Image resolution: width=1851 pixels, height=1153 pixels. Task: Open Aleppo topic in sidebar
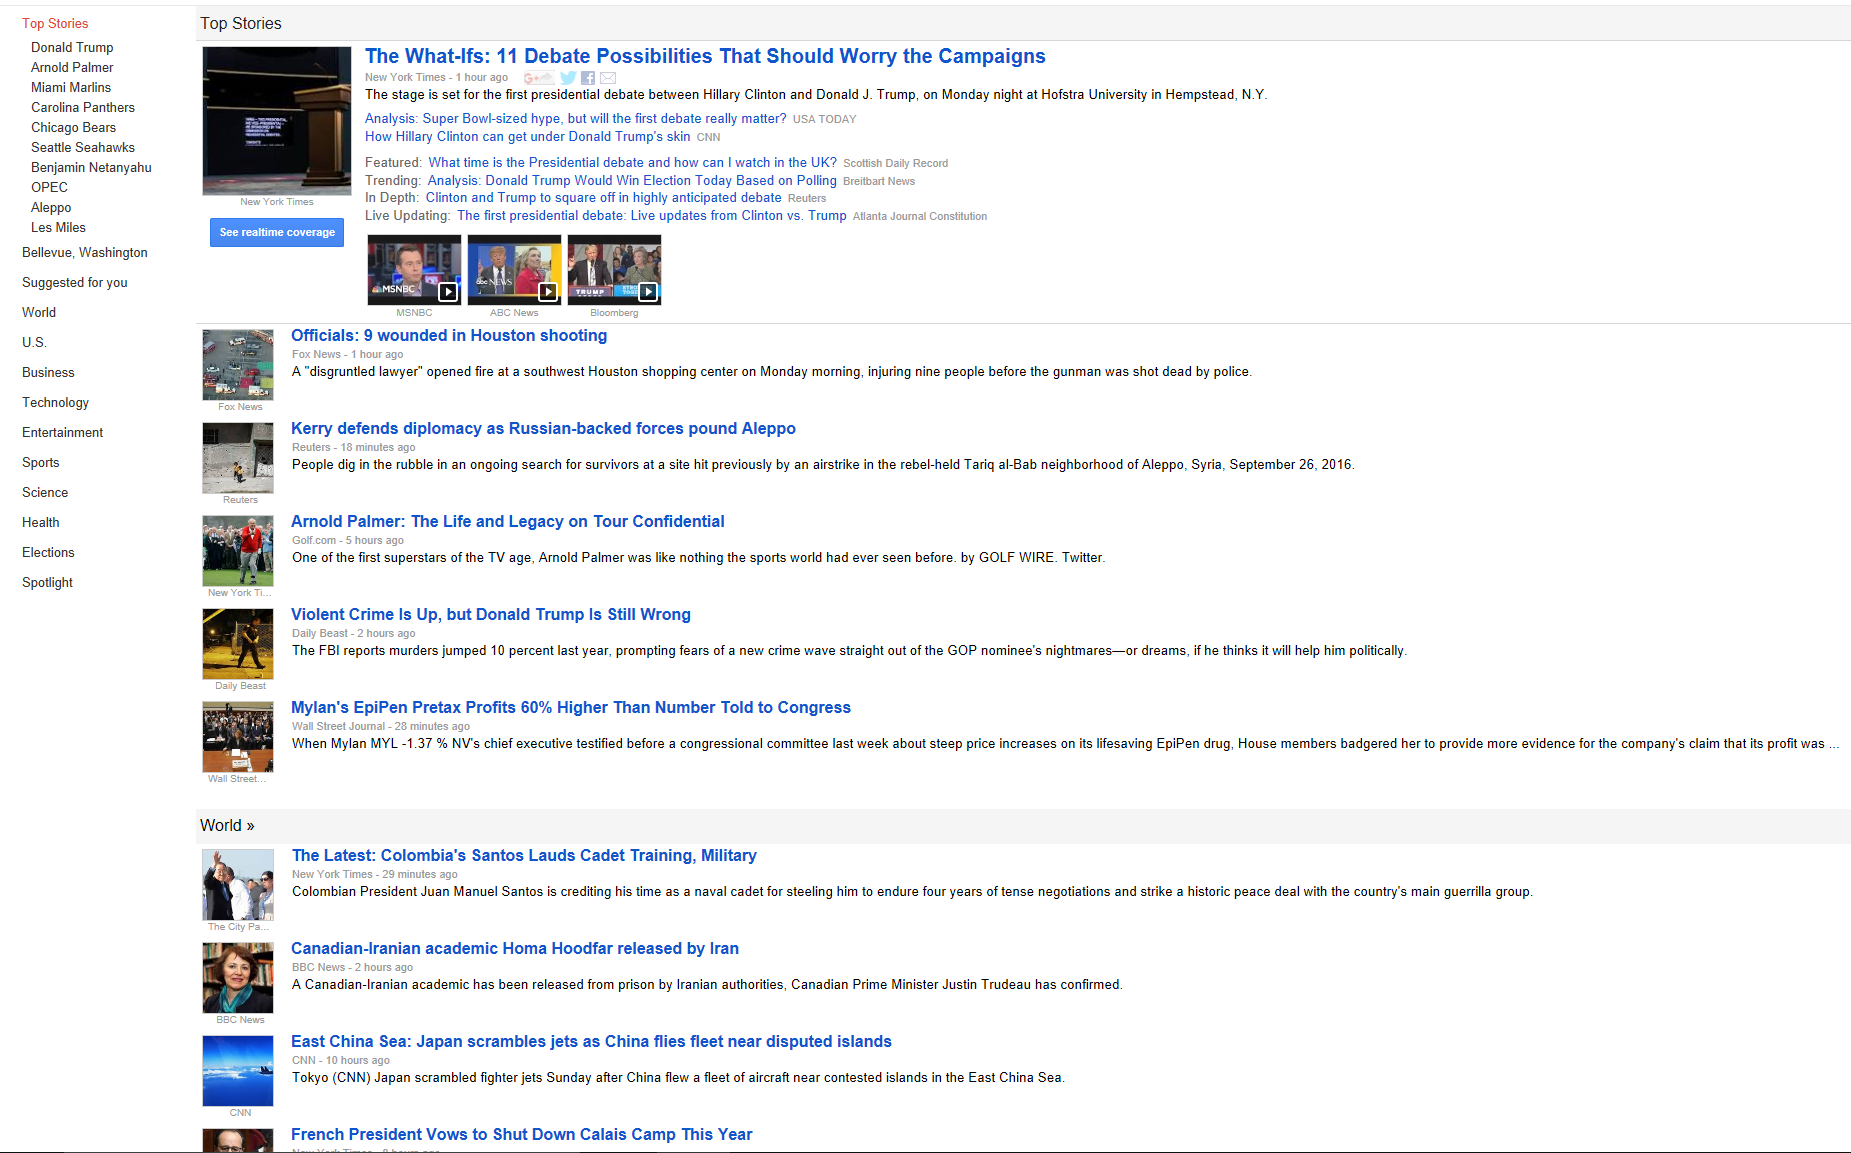pos(51,207)
